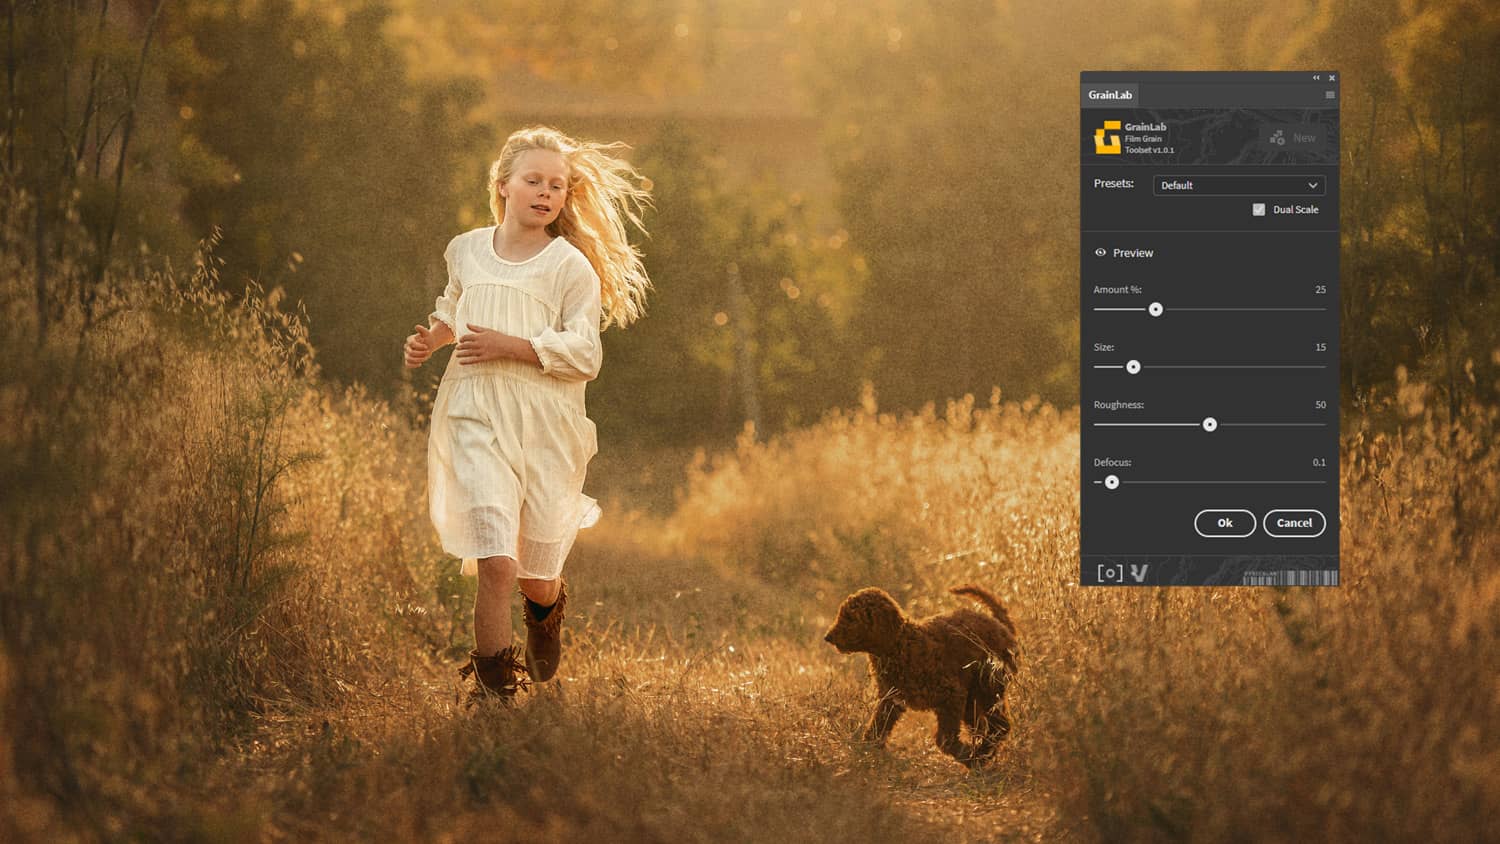This screenshot has height=844, width=1500.
Task: Collapse the panel with the double-arrow icon
Action: coord(1316,78)
